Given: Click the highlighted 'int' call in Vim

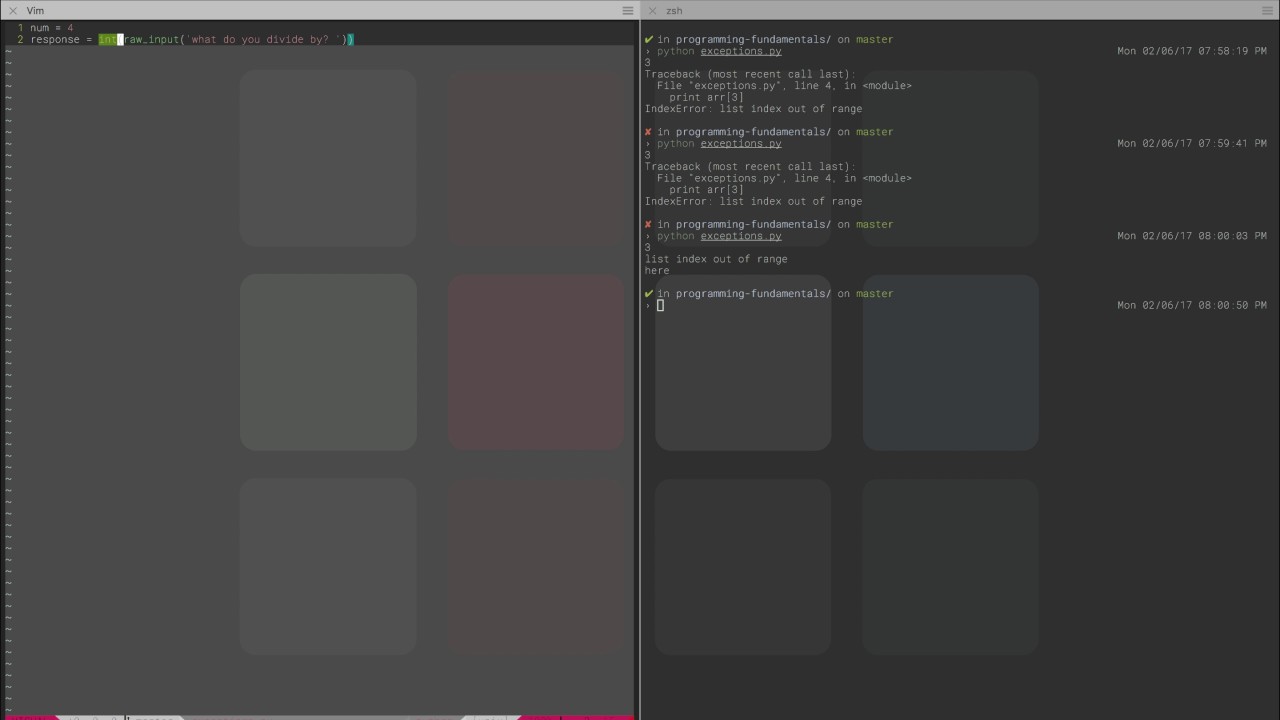Looking at the screenshot, I should [x=107, y=40].
